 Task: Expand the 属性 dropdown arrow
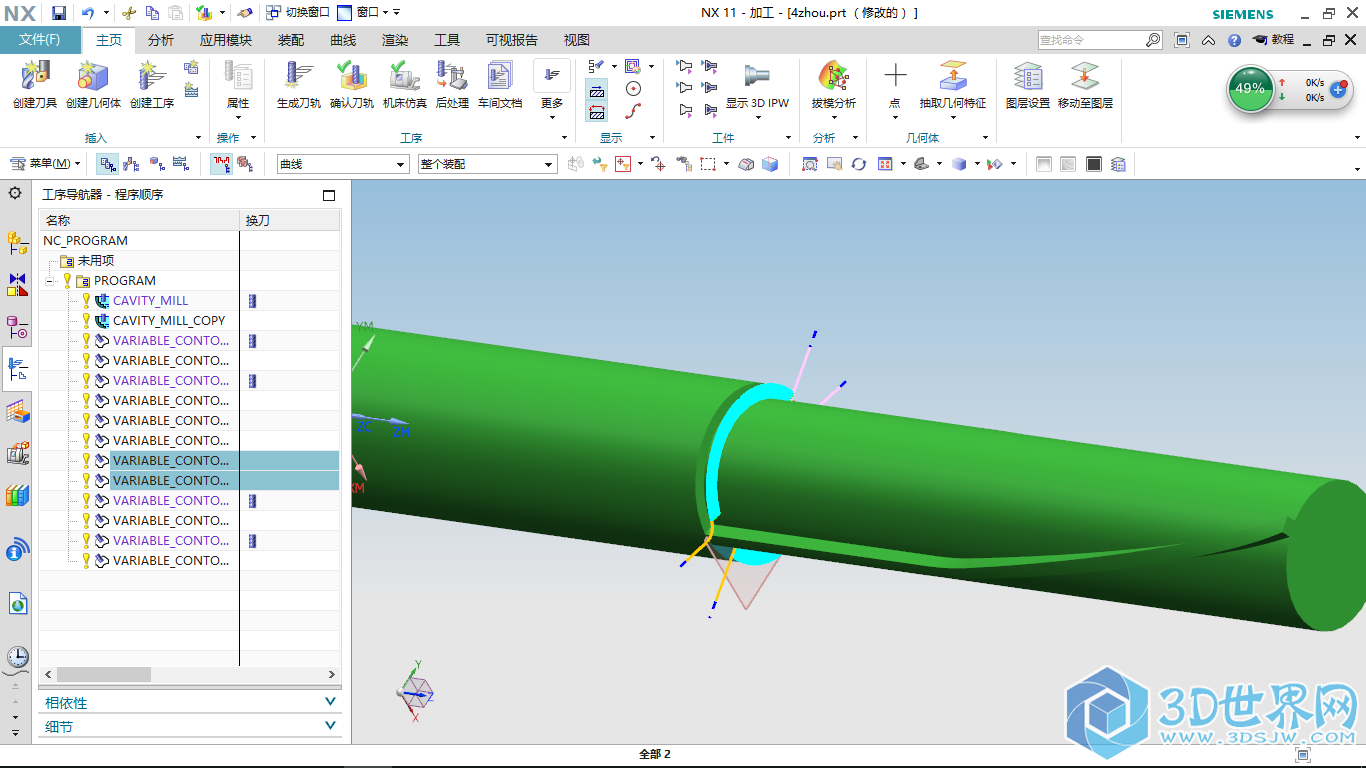[x=238, y=117]
